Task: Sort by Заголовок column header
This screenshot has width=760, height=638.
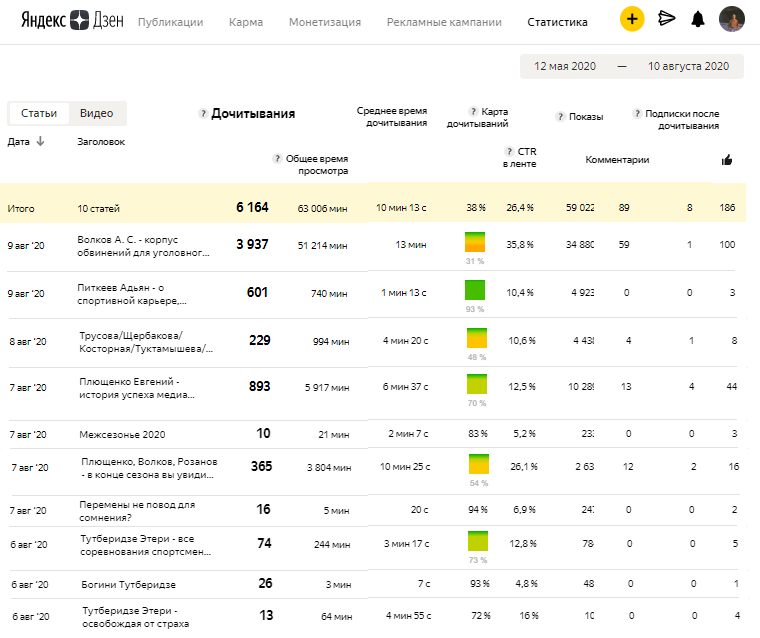Action: (x=101, y=142)
